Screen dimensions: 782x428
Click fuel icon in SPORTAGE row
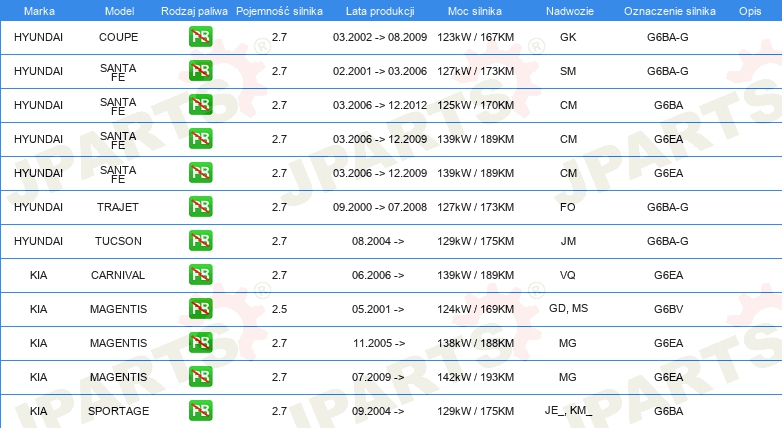tap(200, 411)
